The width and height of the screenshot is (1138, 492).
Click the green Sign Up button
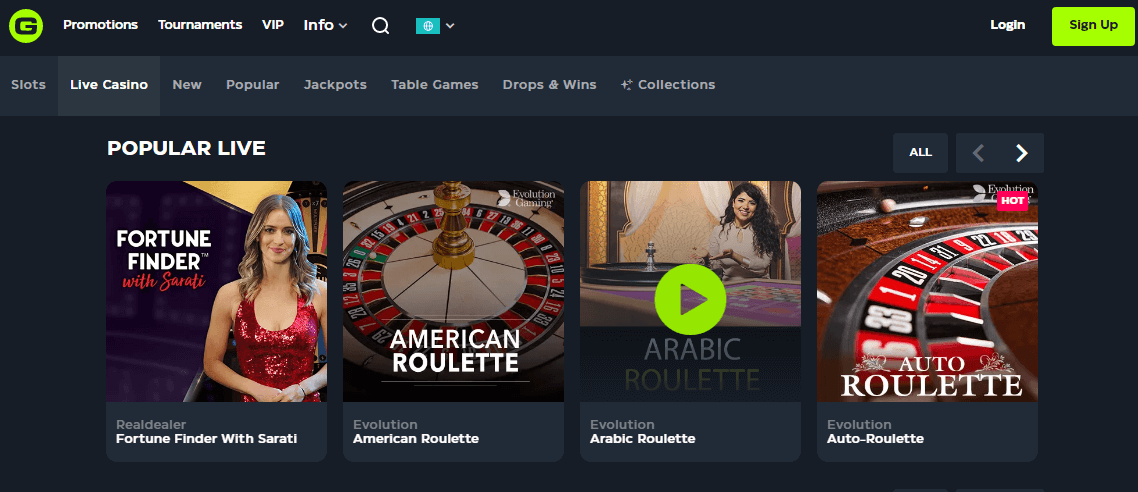point(1093,26)
